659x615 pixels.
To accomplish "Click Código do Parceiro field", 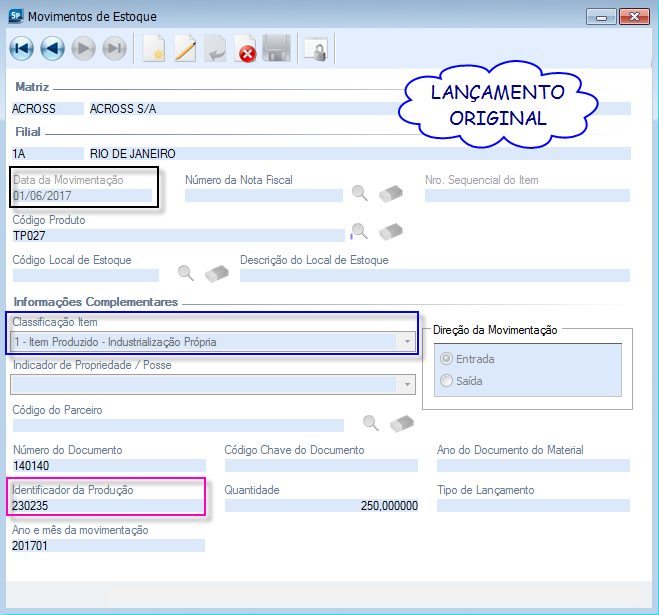I will 178,425.
